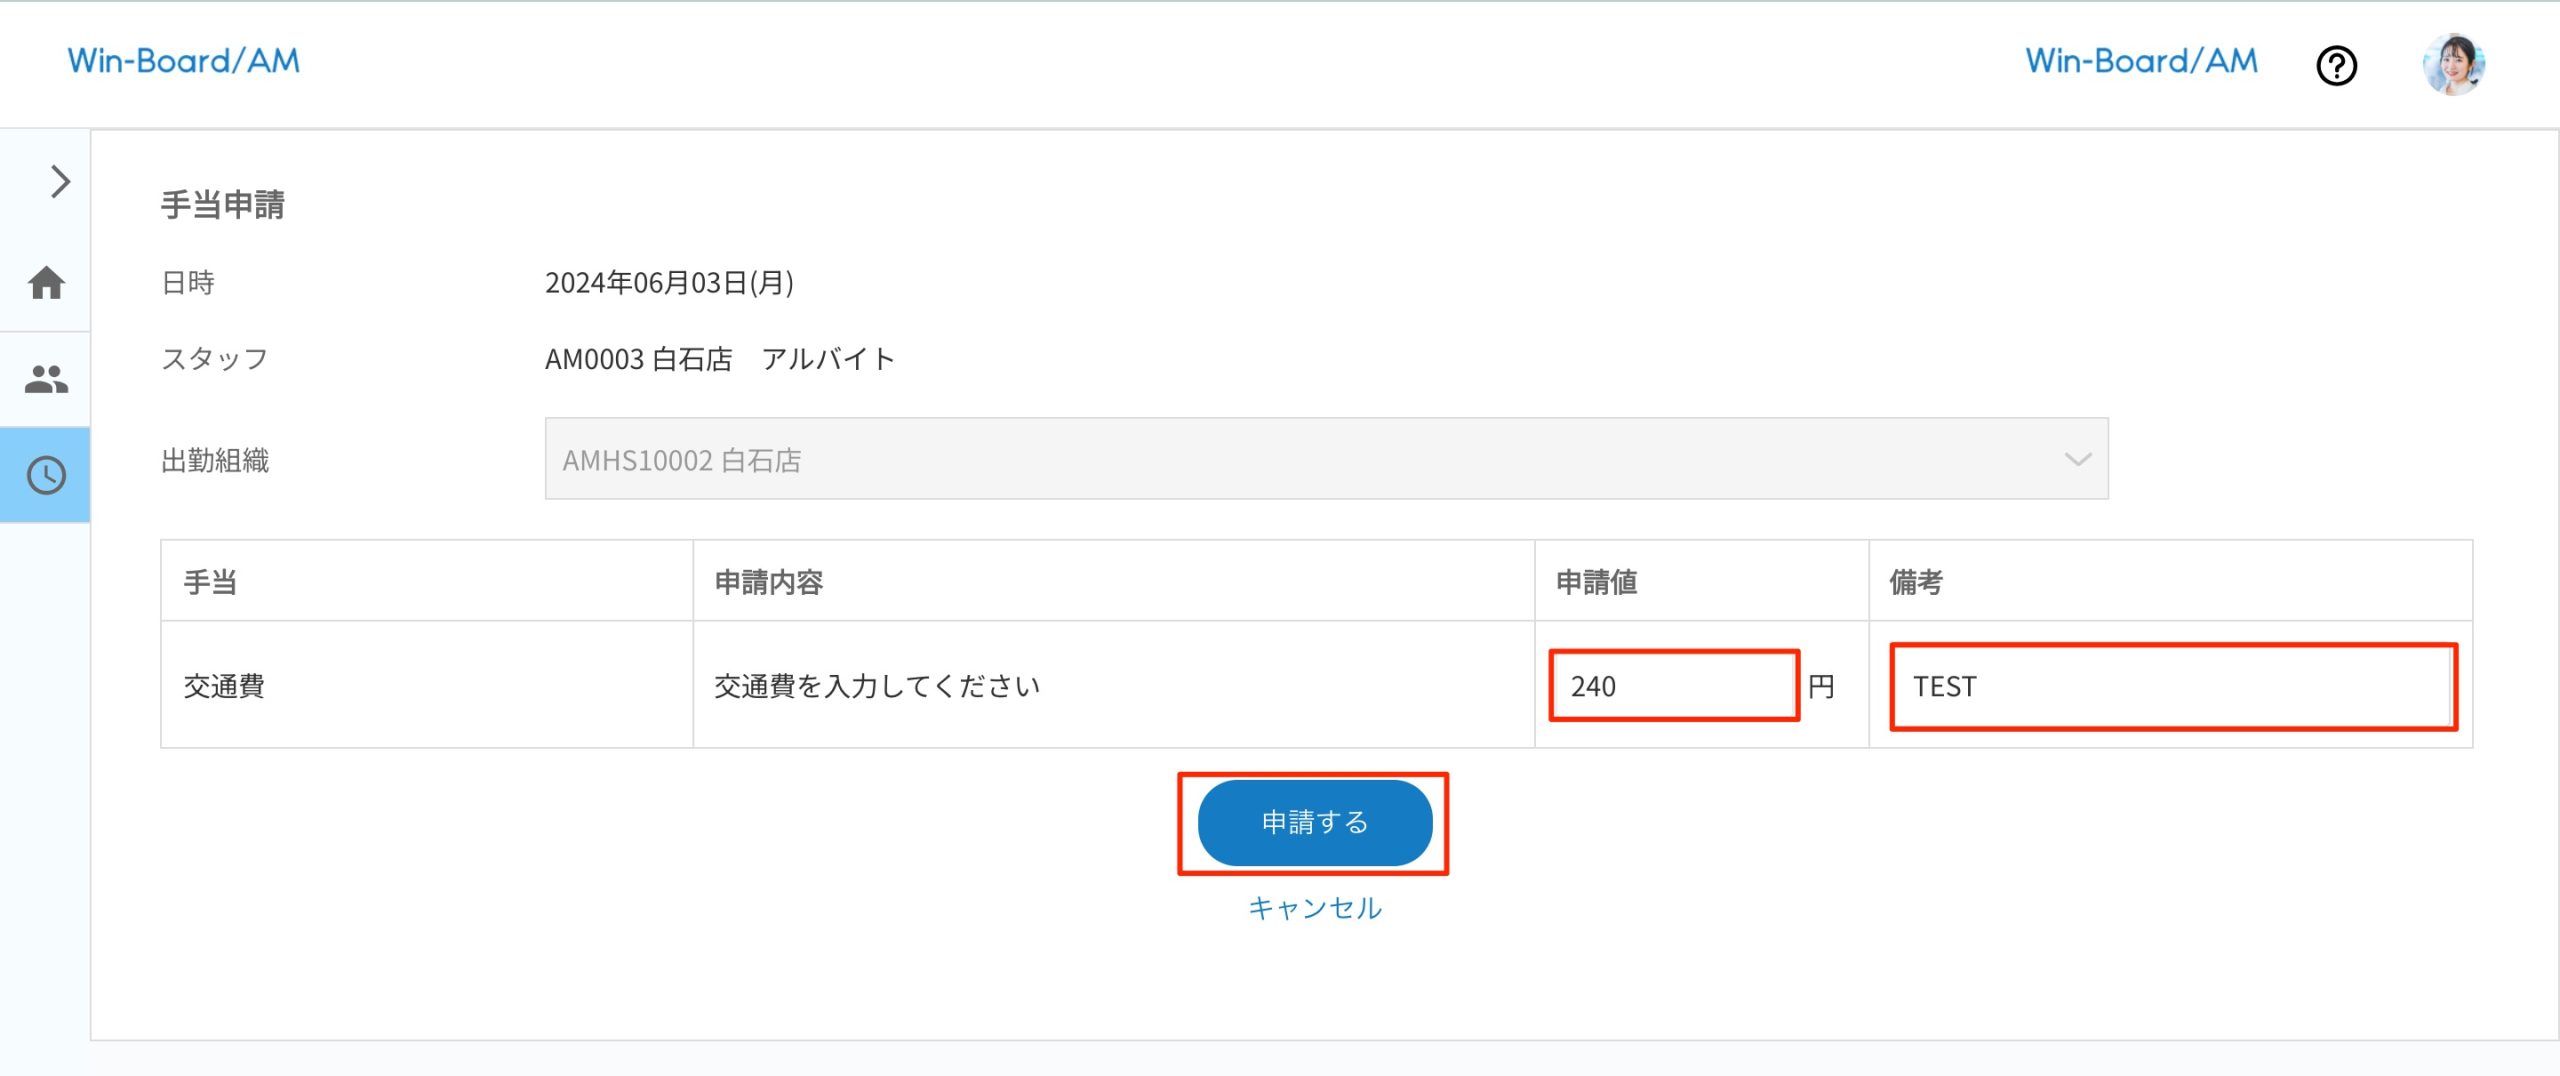The image size is (2560, 1076).
Task: Select the staff management icon in the sidebar
Action: click(x=45, y=378)
